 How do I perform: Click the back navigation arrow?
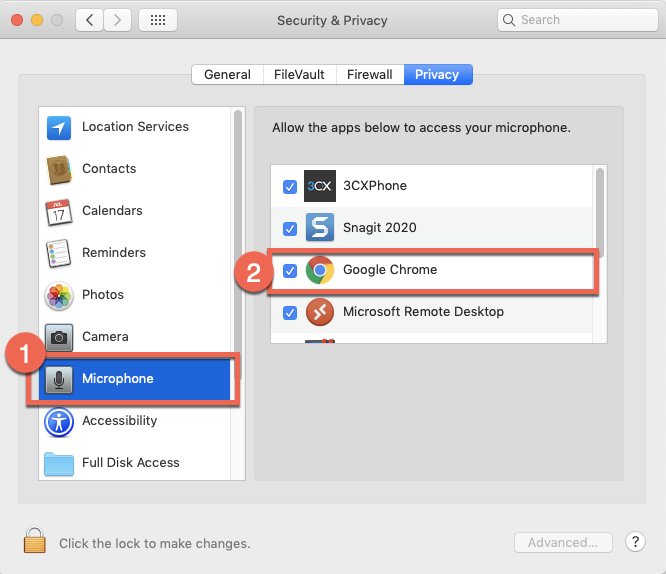[x=90, y=20]
